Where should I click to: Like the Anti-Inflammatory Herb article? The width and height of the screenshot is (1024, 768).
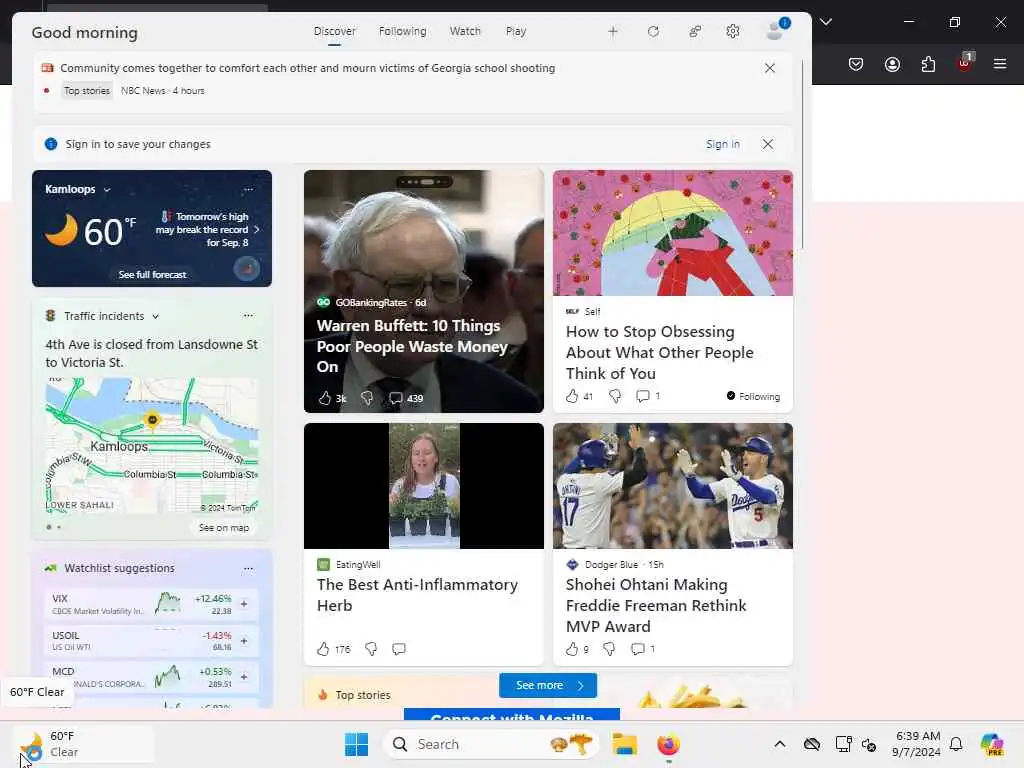(x=323, y=648)
